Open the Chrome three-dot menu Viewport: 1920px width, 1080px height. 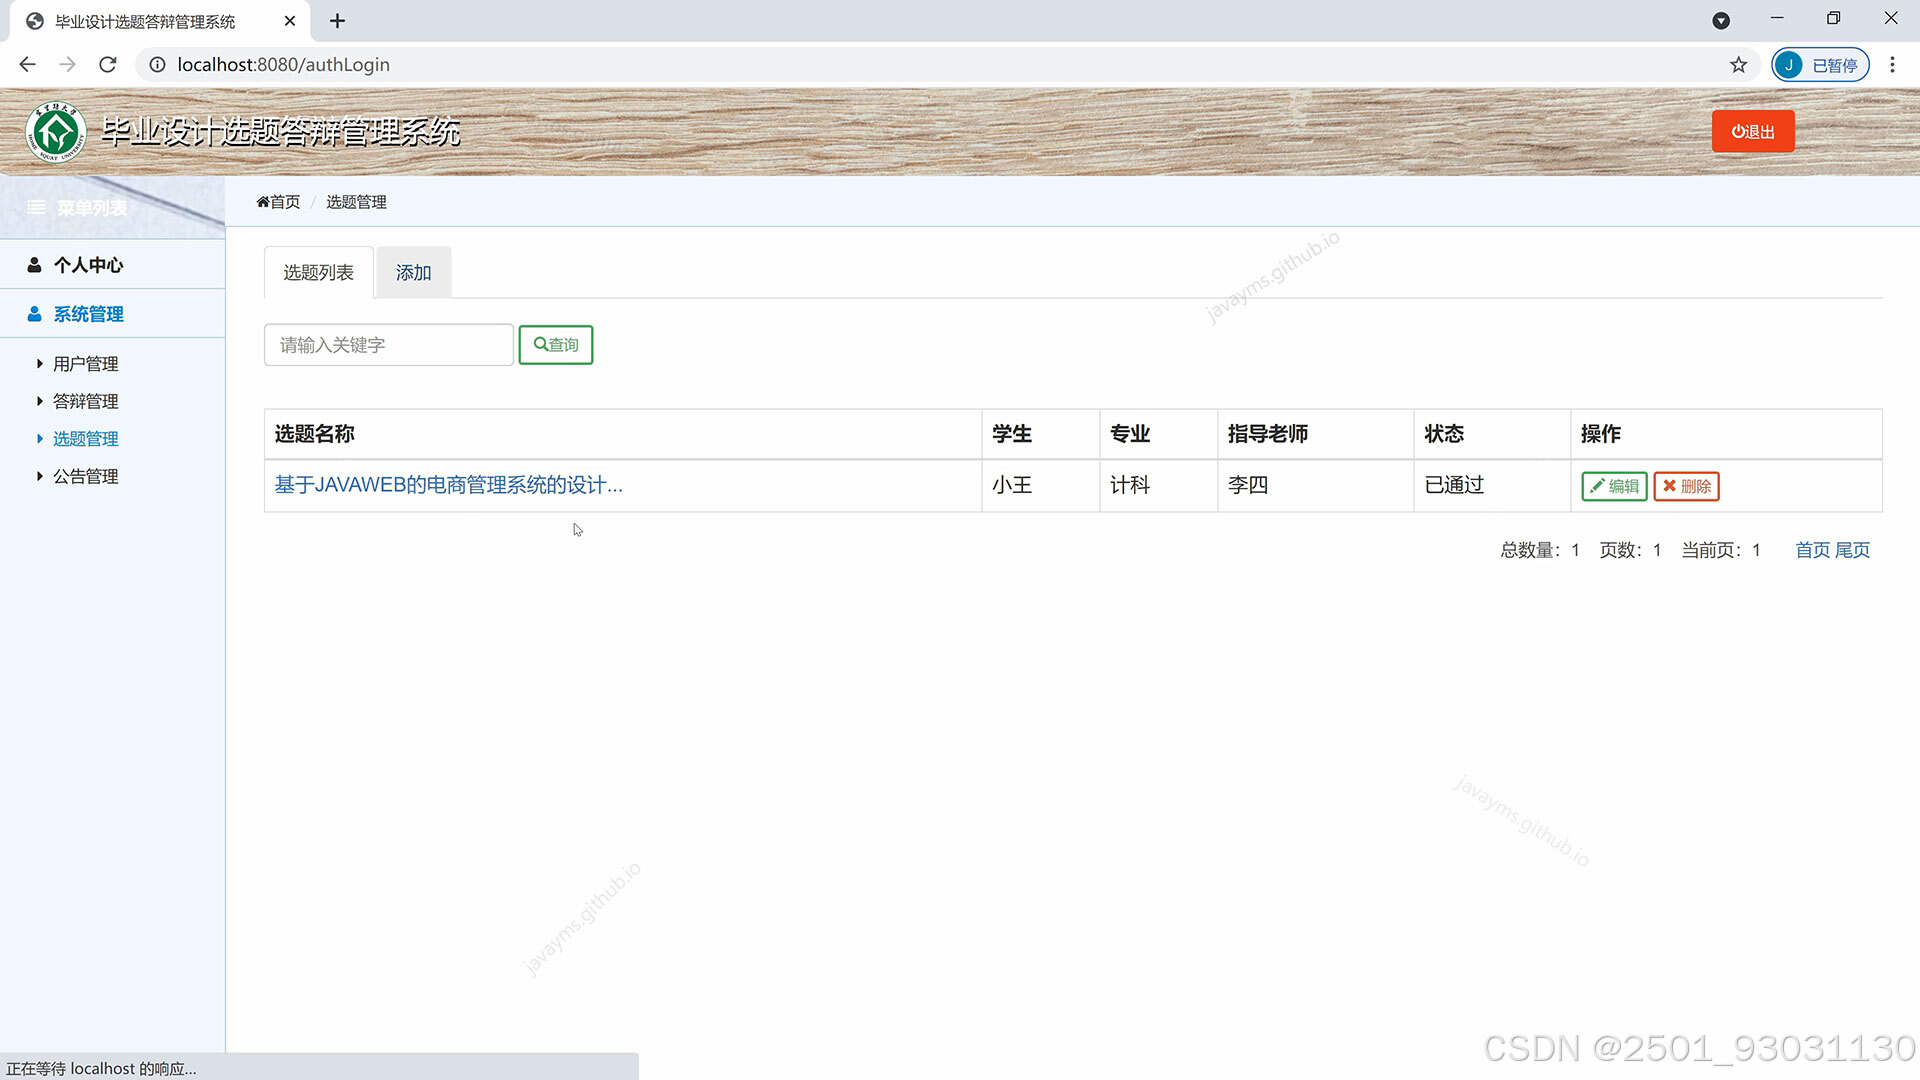point(1892,64)
